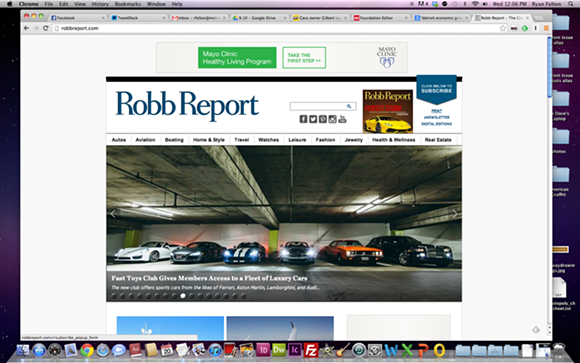The width and height of the screenshot is (580, 363).
Task: Open Robb Report's Pinterest icon
Action: pyautogui.click(x=323, y=119)
